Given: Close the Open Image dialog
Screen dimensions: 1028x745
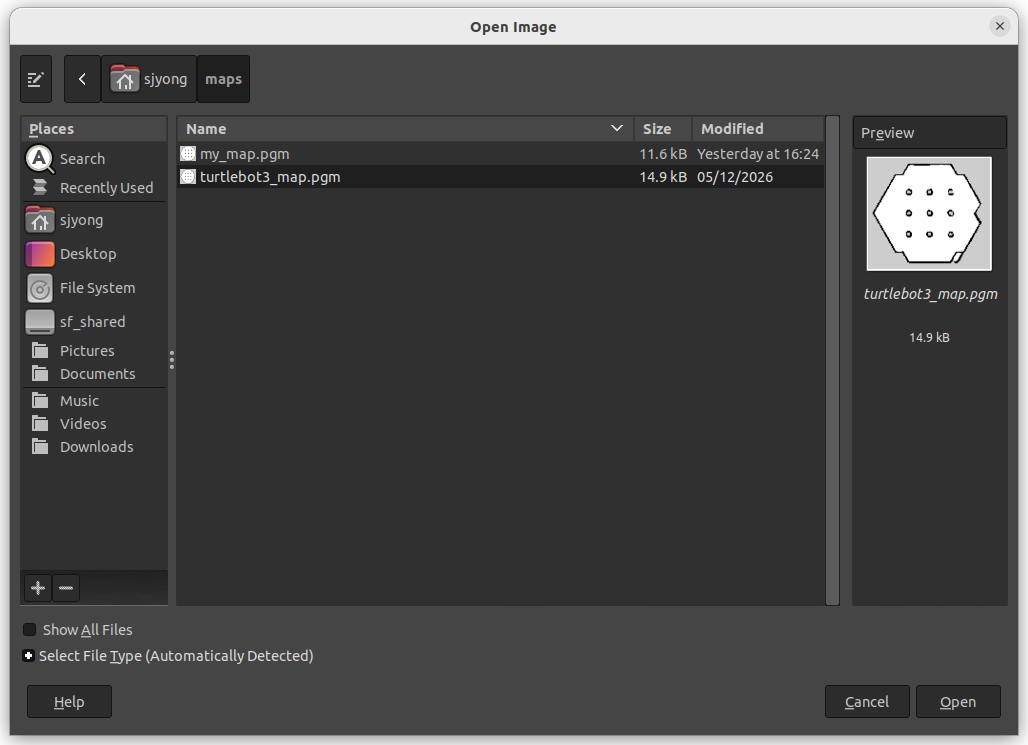Looking at the screenshot, I should coord(999,26).
